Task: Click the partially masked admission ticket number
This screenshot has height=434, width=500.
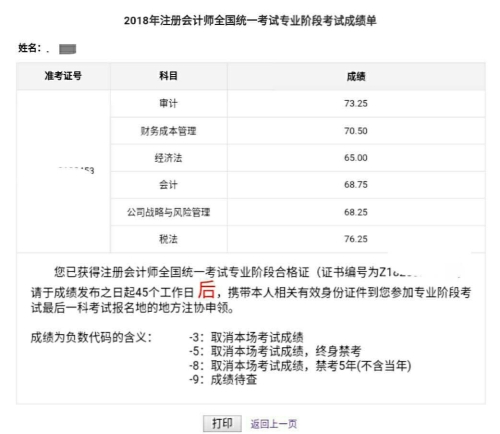Action: pyautogui.click(x=76, y=170)
